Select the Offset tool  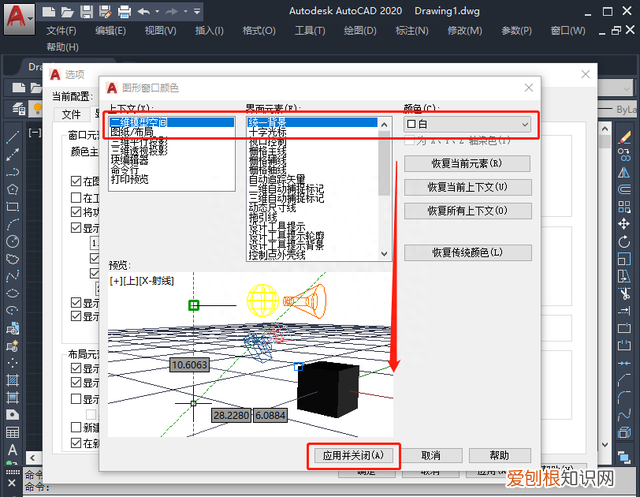(x=624, y=189)
